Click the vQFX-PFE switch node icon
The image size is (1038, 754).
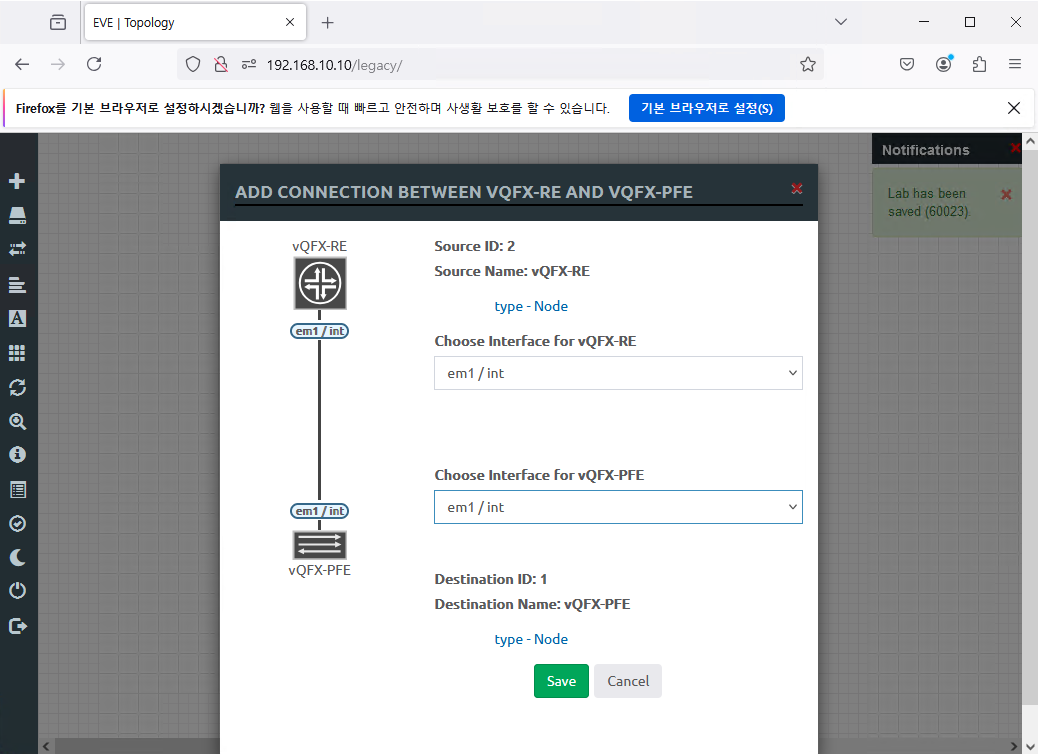click(x=320, y=545)
